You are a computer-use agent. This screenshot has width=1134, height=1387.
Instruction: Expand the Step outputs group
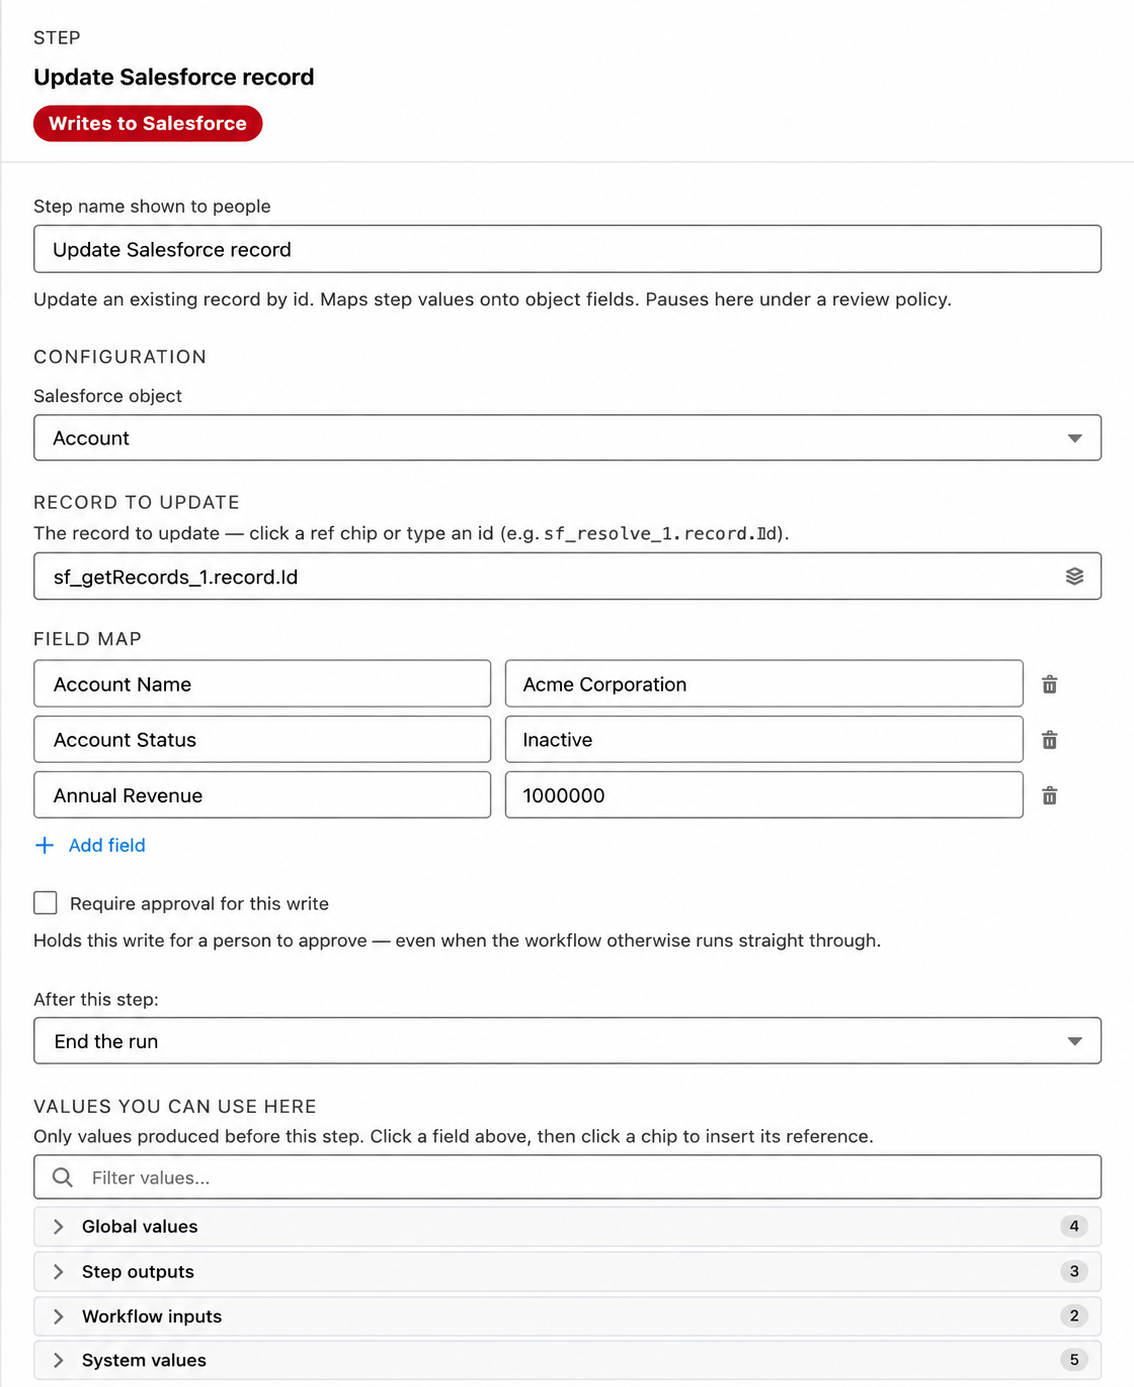pyautogui.click(x=567, y=1271)
